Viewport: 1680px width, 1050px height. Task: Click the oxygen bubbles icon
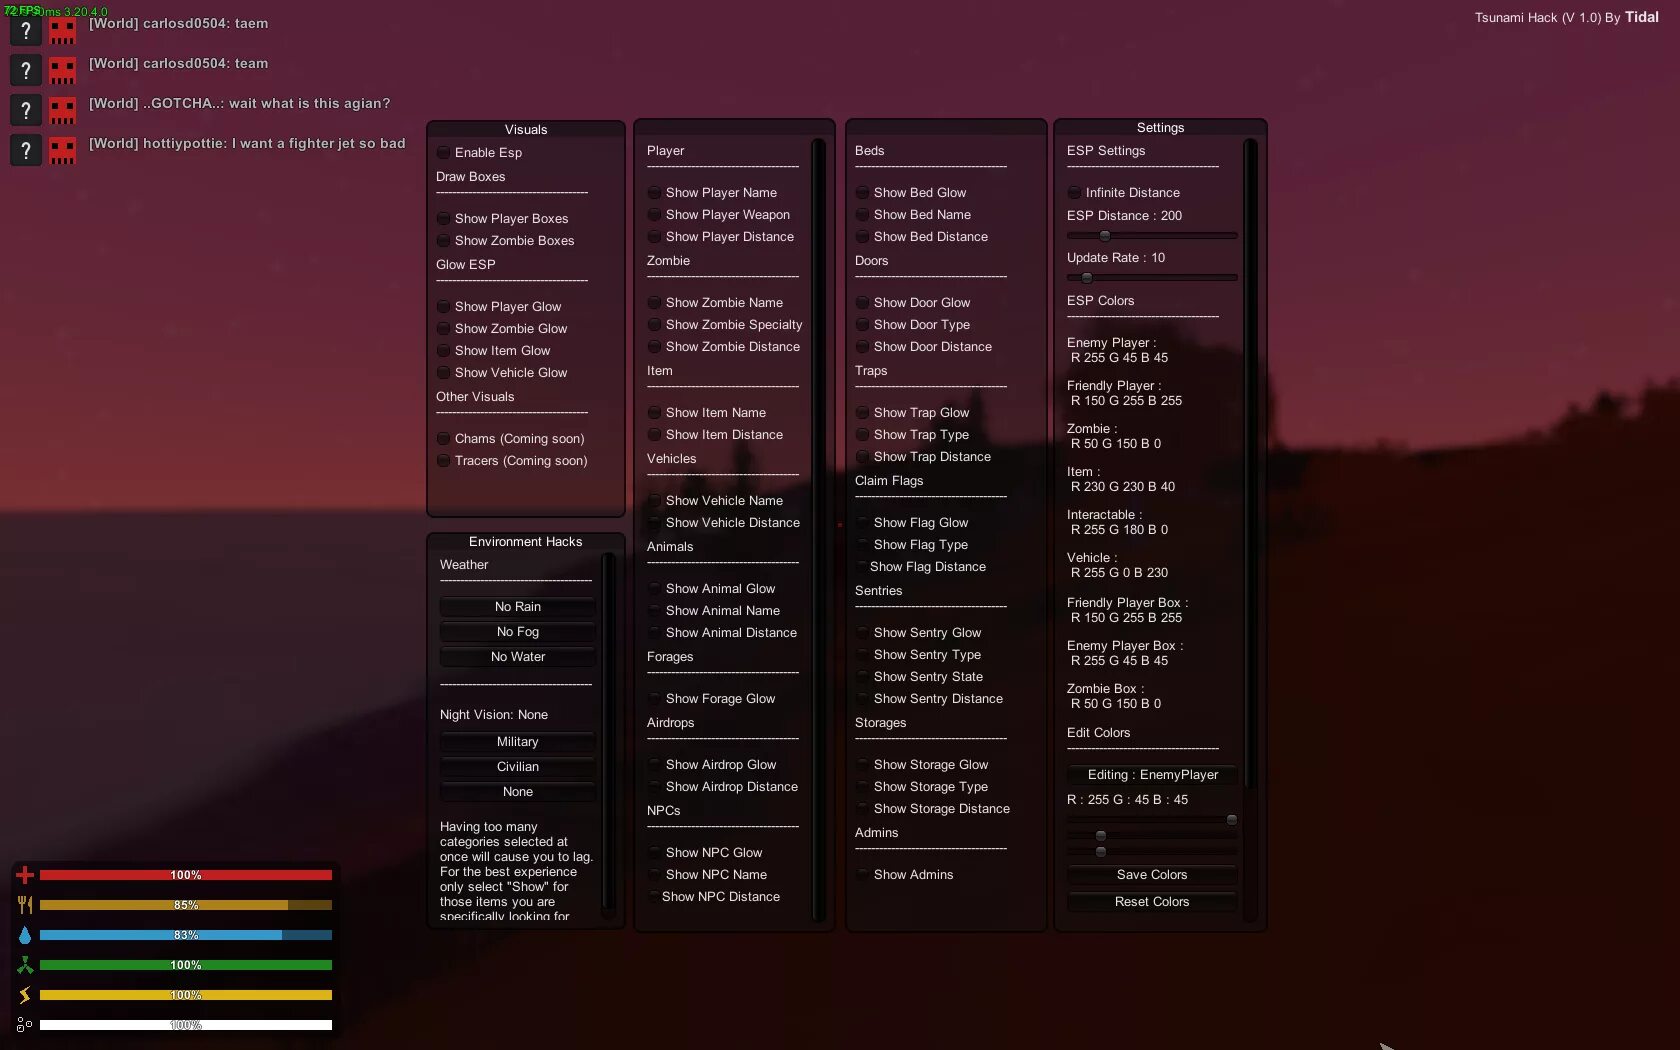tap(25, 1025)
